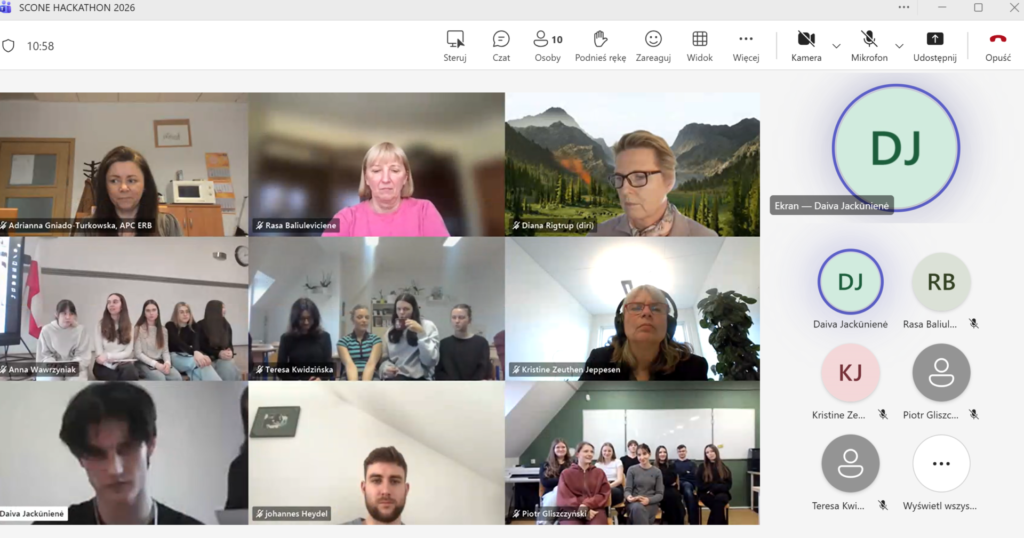Click the large DJ presenter avatar

point(895,147)
